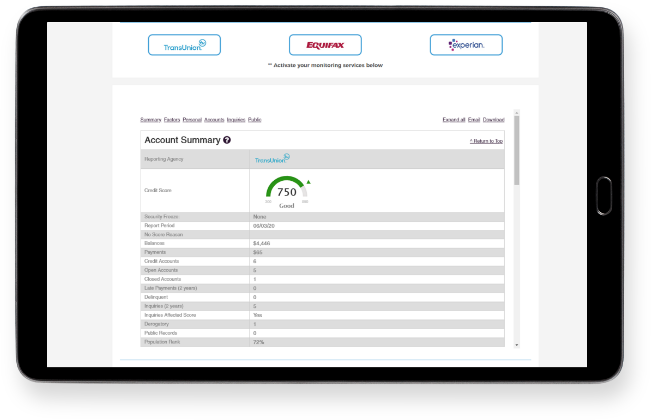Open the Personal section link
The height and width of the screenshot is (420, 651).
pyautogui.click(x=193, y=119)
